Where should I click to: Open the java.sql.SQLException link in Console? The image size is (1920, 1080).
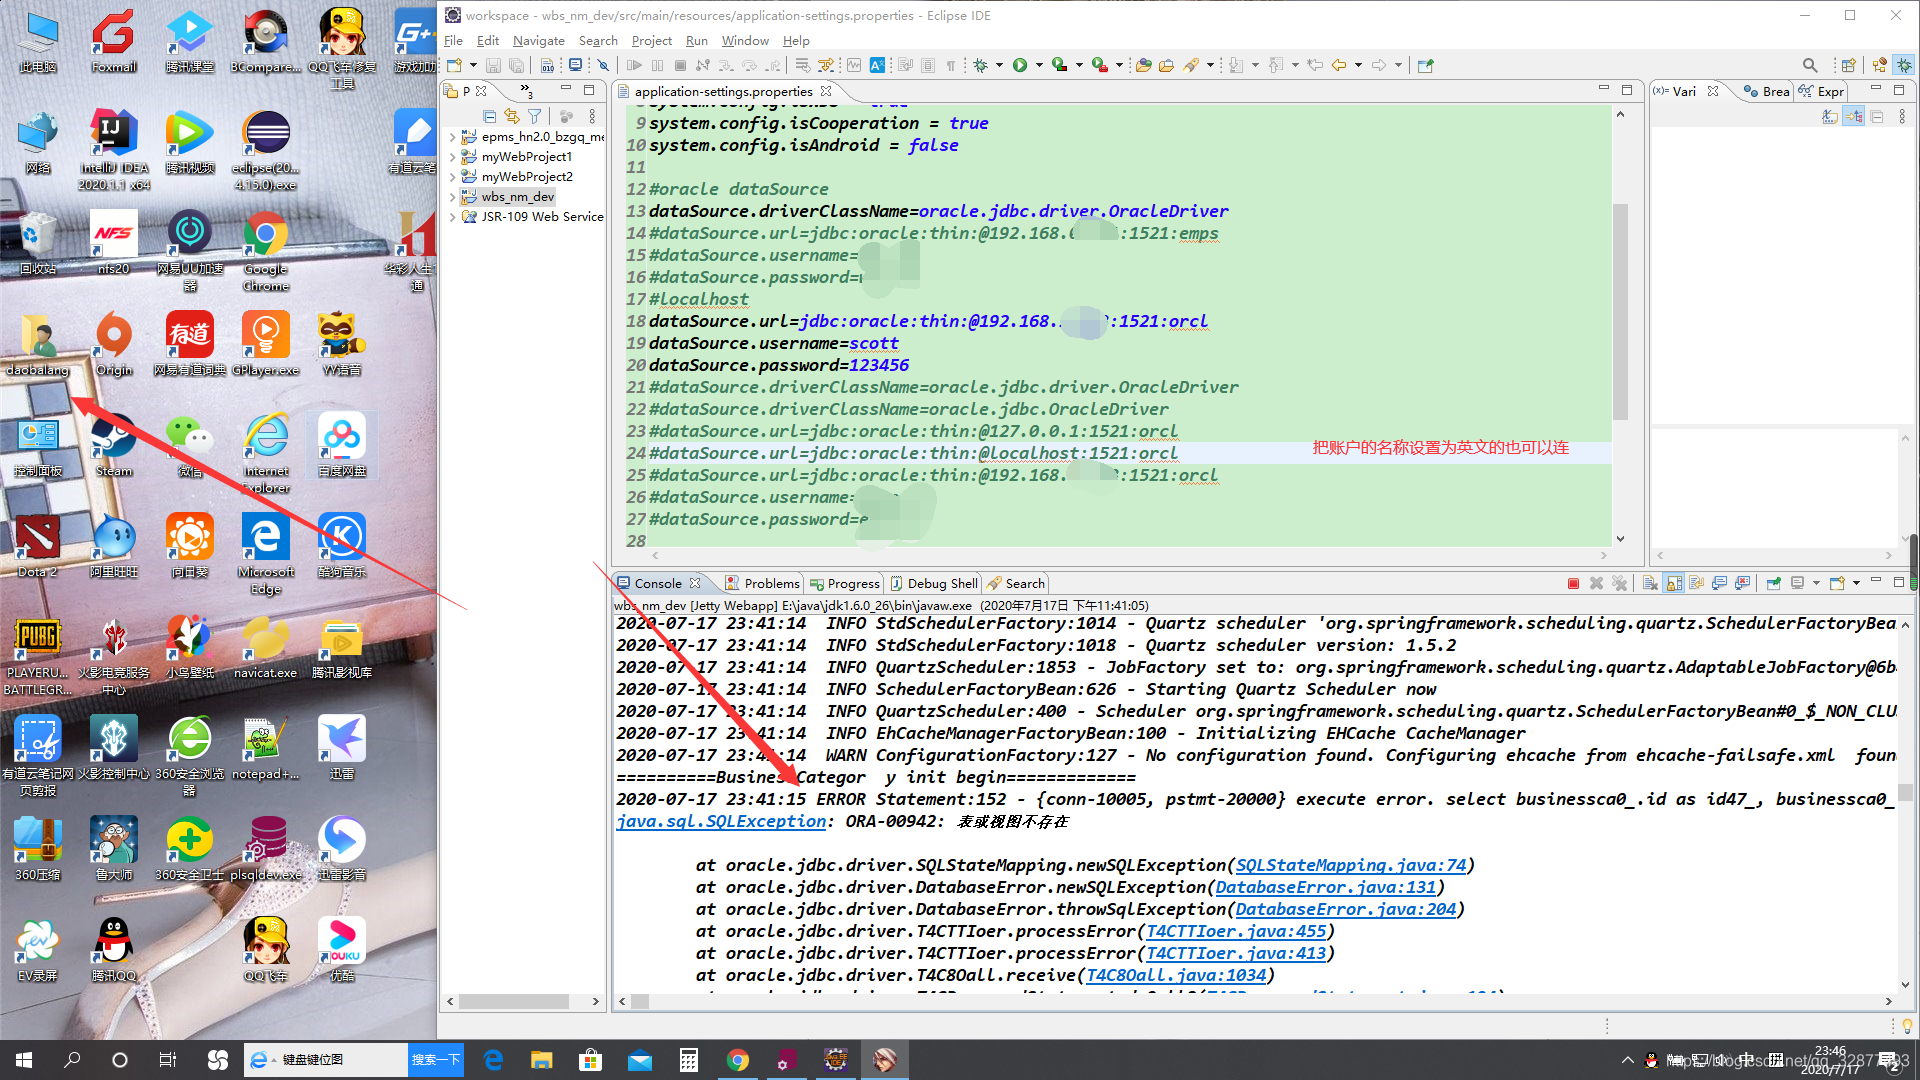721,821
